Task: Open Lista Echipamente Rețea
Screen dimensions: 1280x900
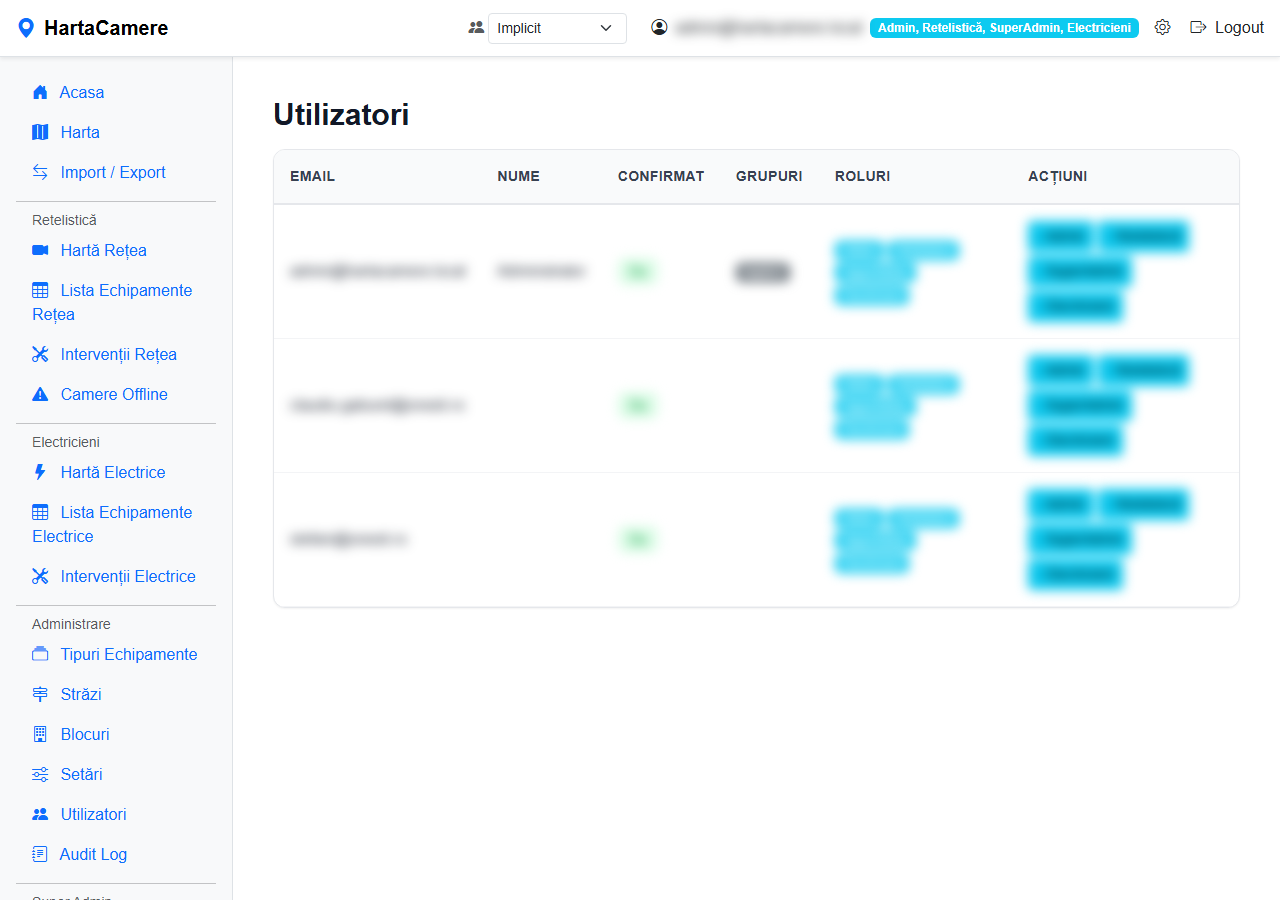Action: [112, 302]
